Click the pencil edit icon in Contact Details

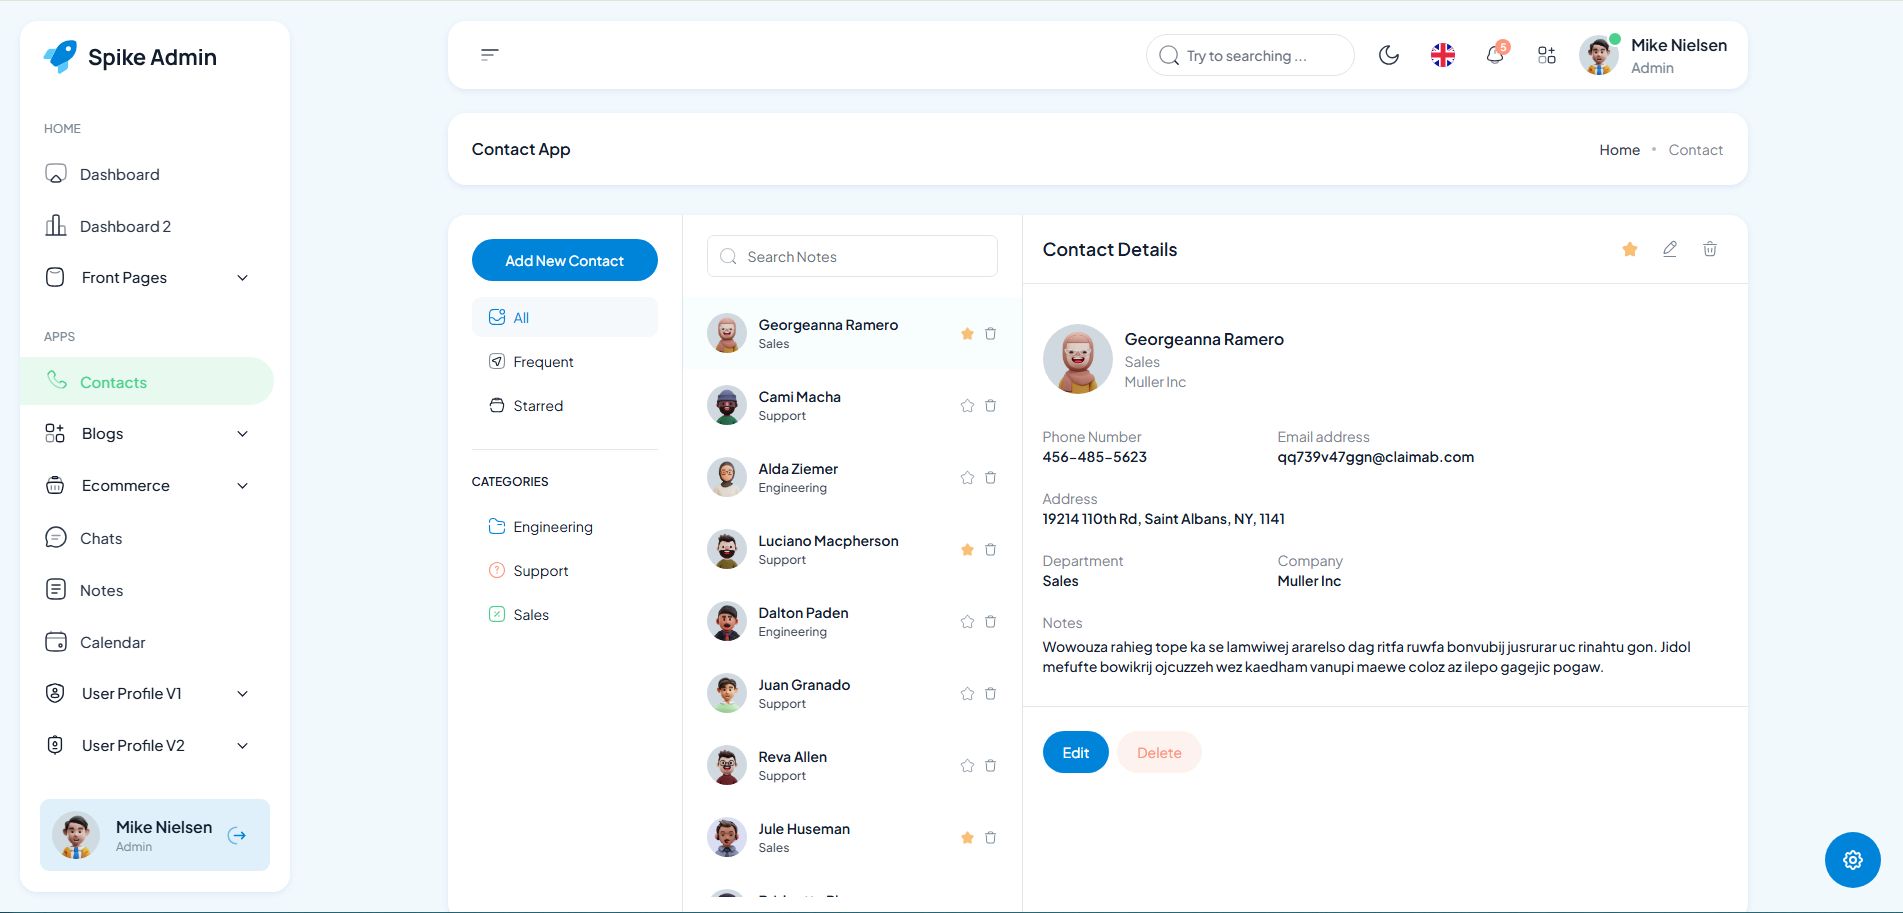click(1670, 249)
